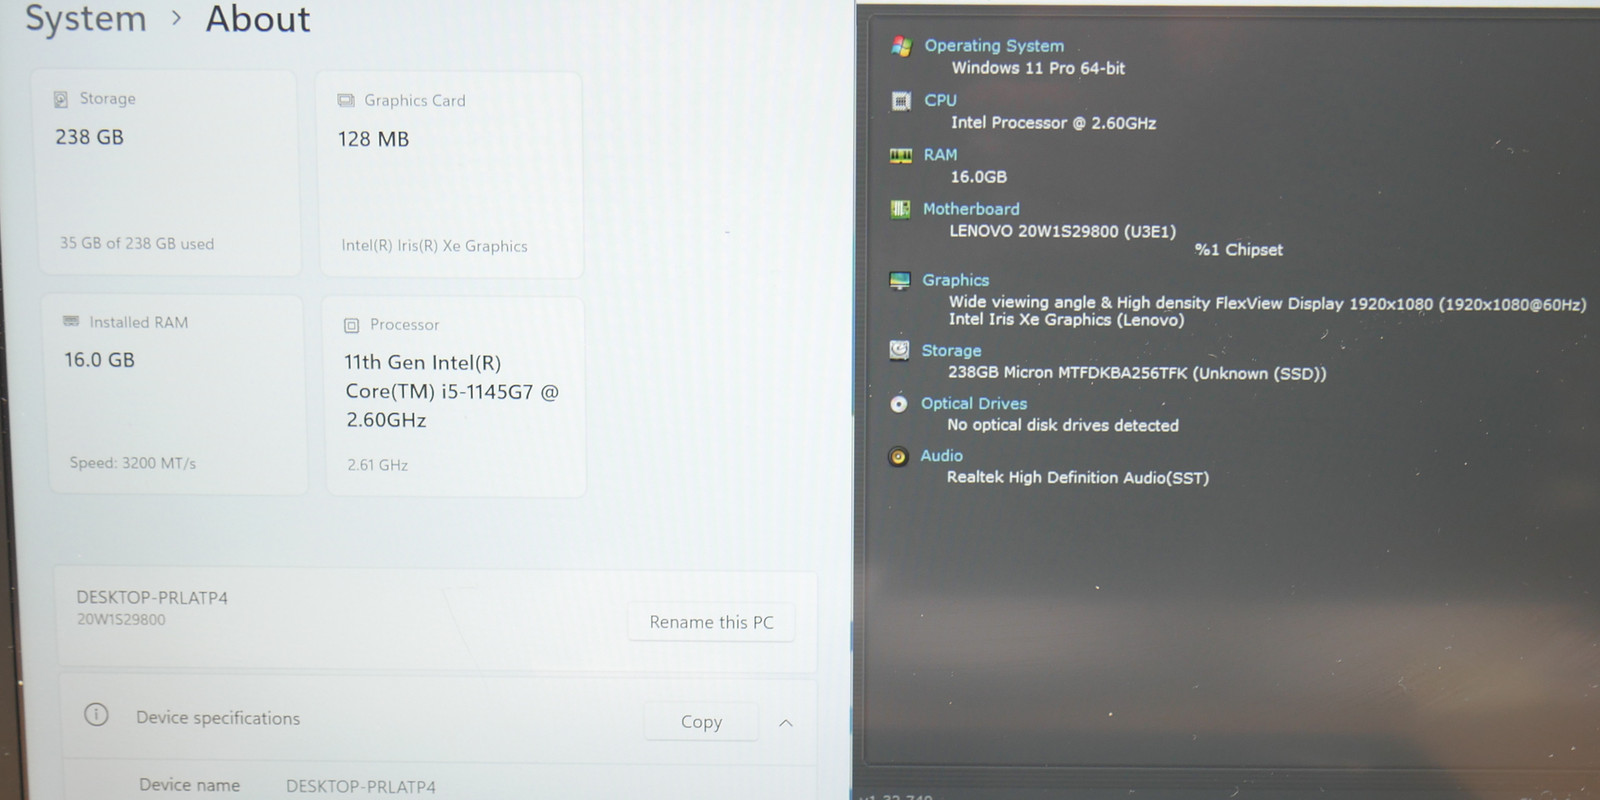The width and height of the screenshot is (1600, 800).
Task: Click the 238GB Micron MTFDKBA256TFK text
Action: (1137, 373)
